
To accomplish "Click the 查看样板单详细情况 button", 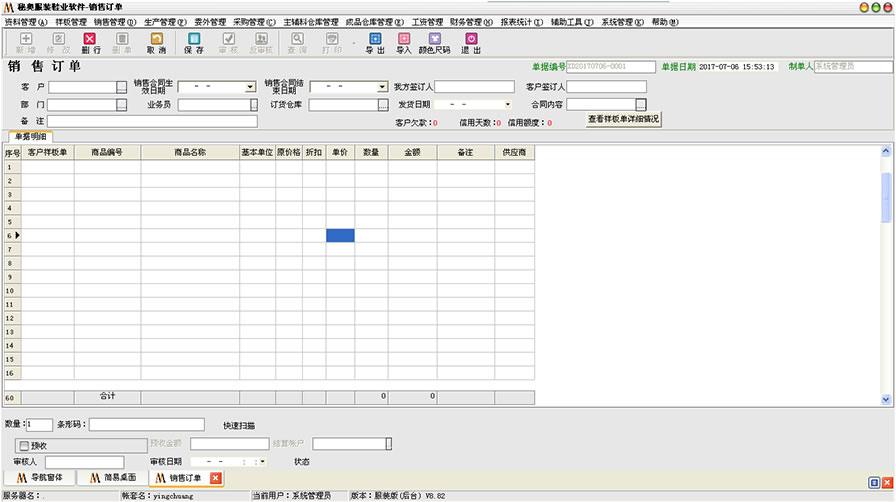I will [x=623, y=119].
